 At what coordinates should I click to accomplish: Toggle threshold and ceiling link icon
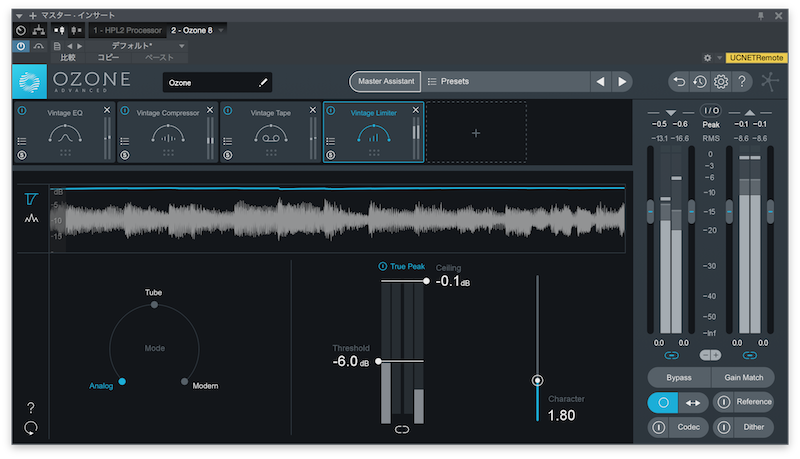pos(402,430)
